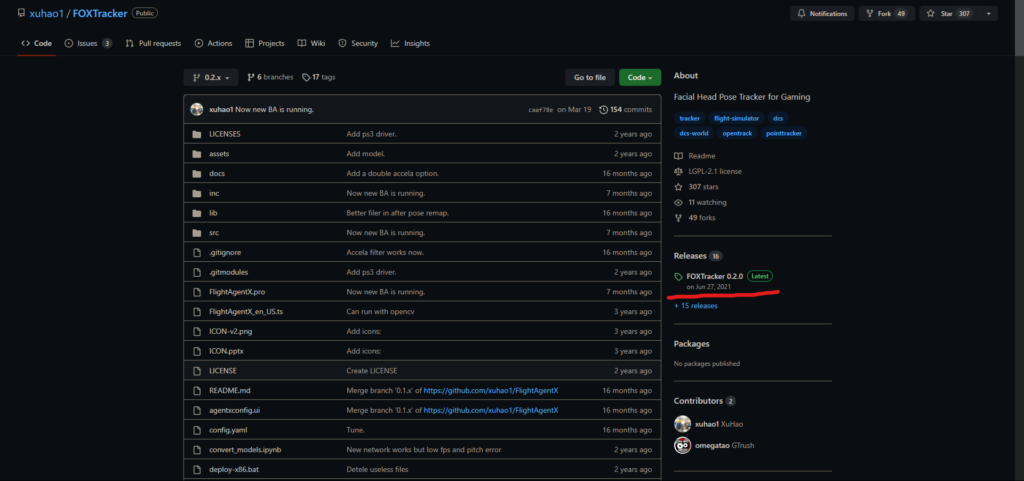Switch to the Issues tab
Screen dimensions: 1024x481
click(x=88, y=43)
